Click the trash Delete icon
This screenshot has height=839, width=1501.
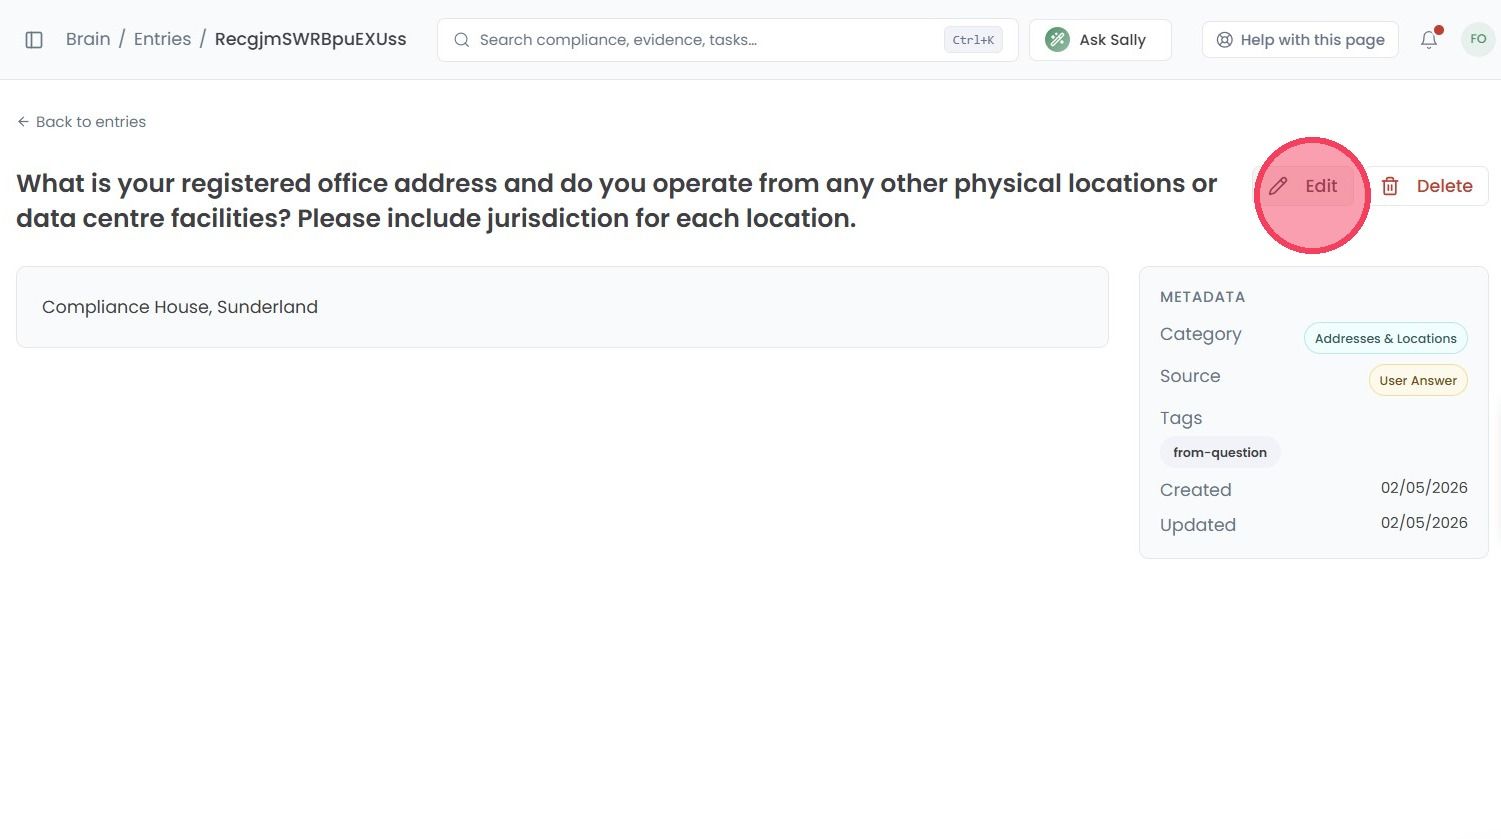click(x=1390, y=186)
